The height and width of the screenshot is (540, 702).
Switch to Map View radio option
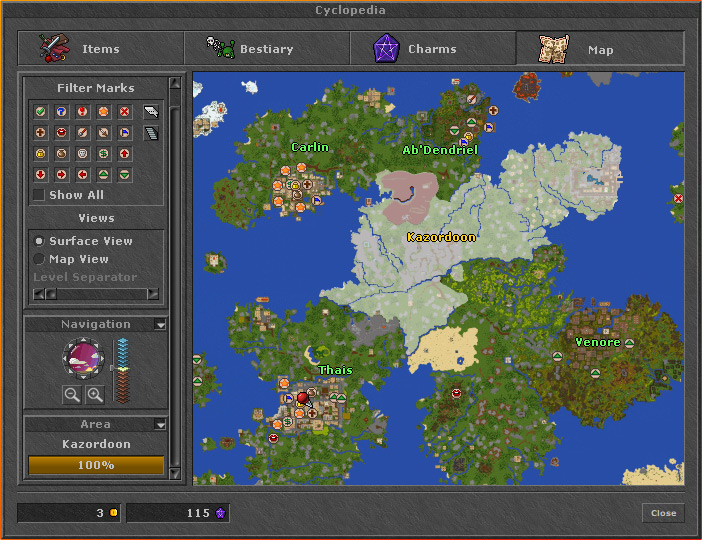coord(39,259)
